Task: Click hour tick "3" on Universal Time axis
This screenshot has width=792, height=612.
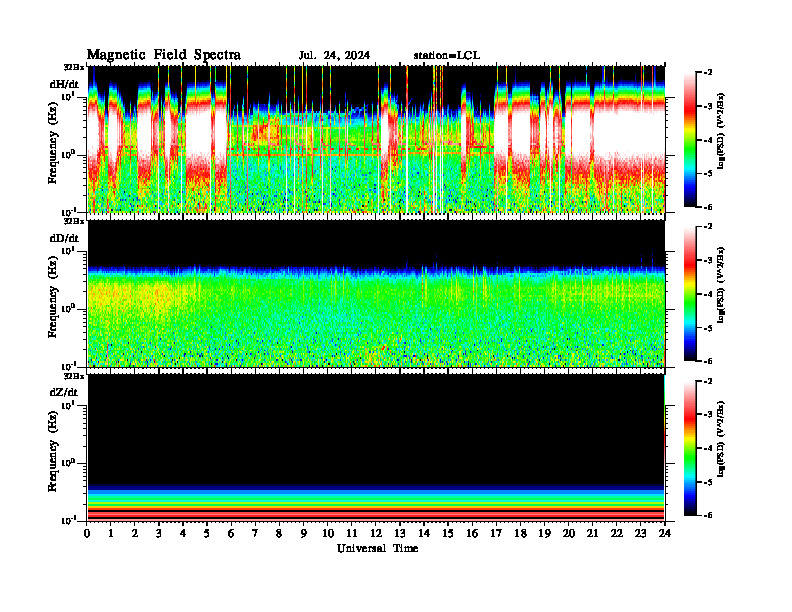Action: point(159,533)
